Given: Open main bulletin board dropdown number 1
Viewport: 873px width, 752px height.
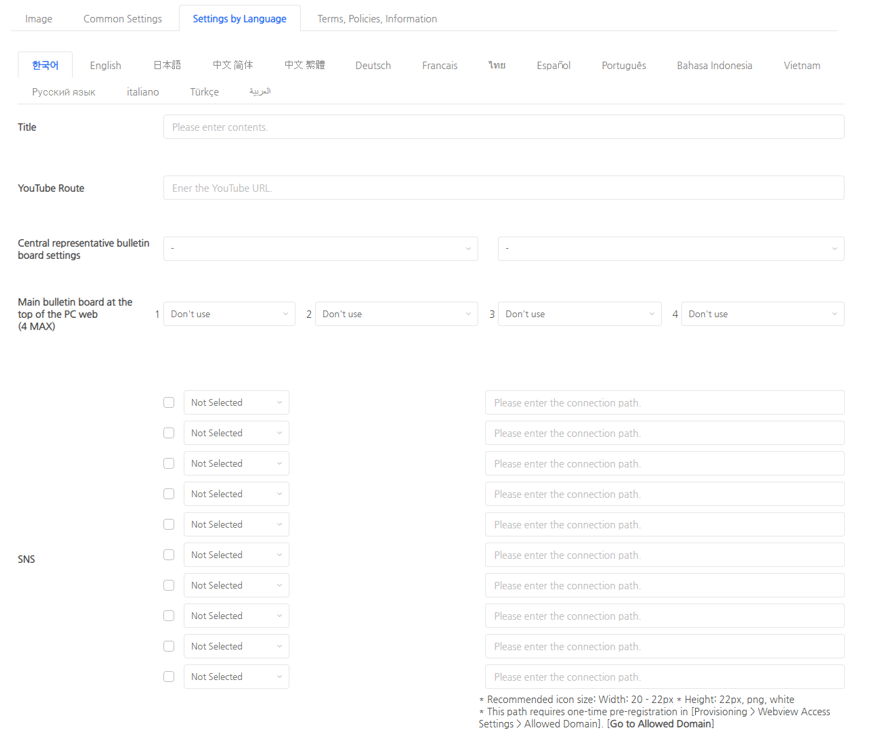Looking at the screenshot, I should (x=229, y=314).
